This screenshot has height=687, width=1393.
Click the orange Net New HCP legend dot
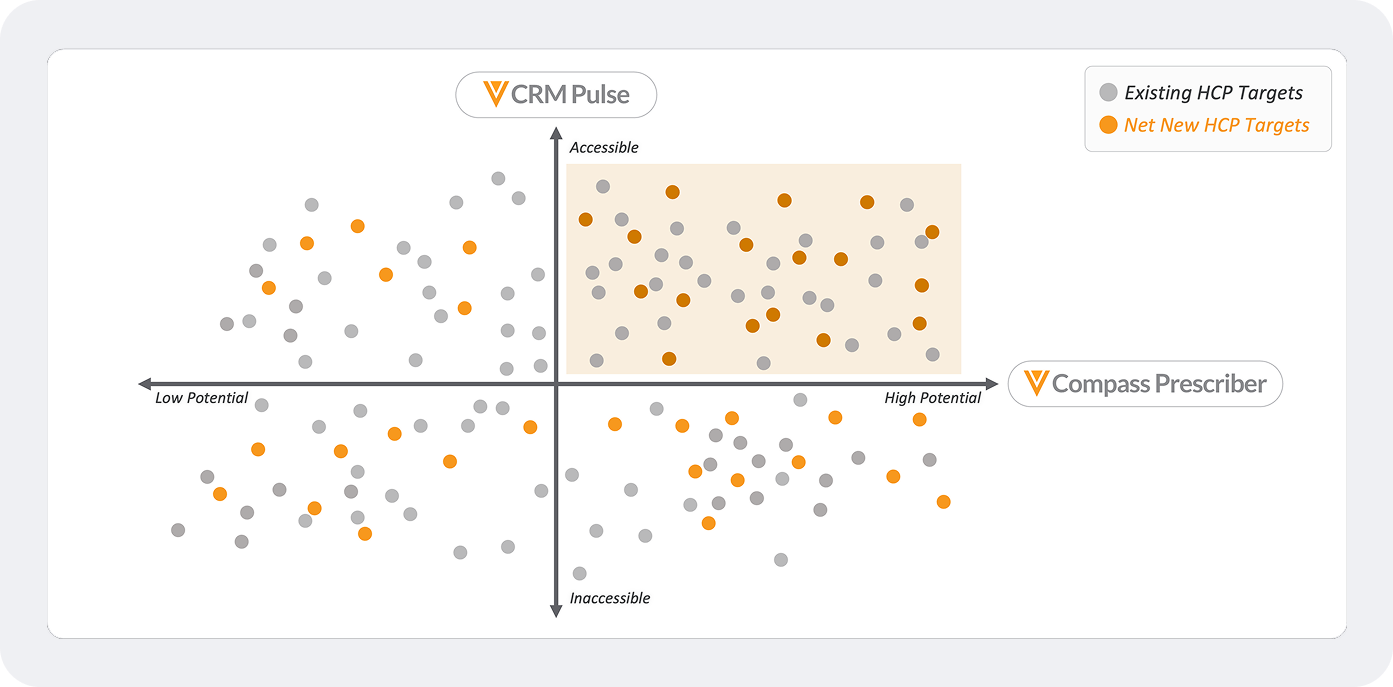pos(1108,125)
